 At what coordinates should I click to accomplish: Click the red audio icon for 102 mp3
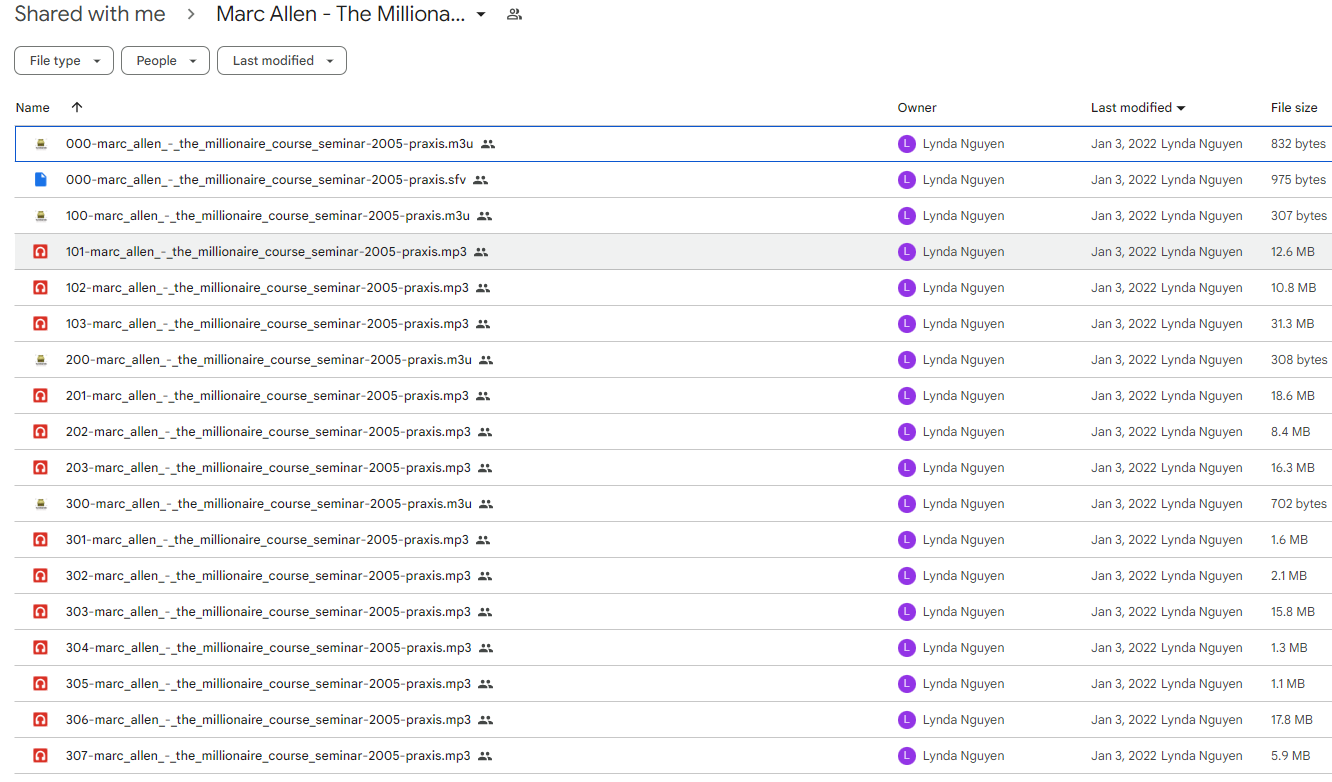tap(40, 288)
